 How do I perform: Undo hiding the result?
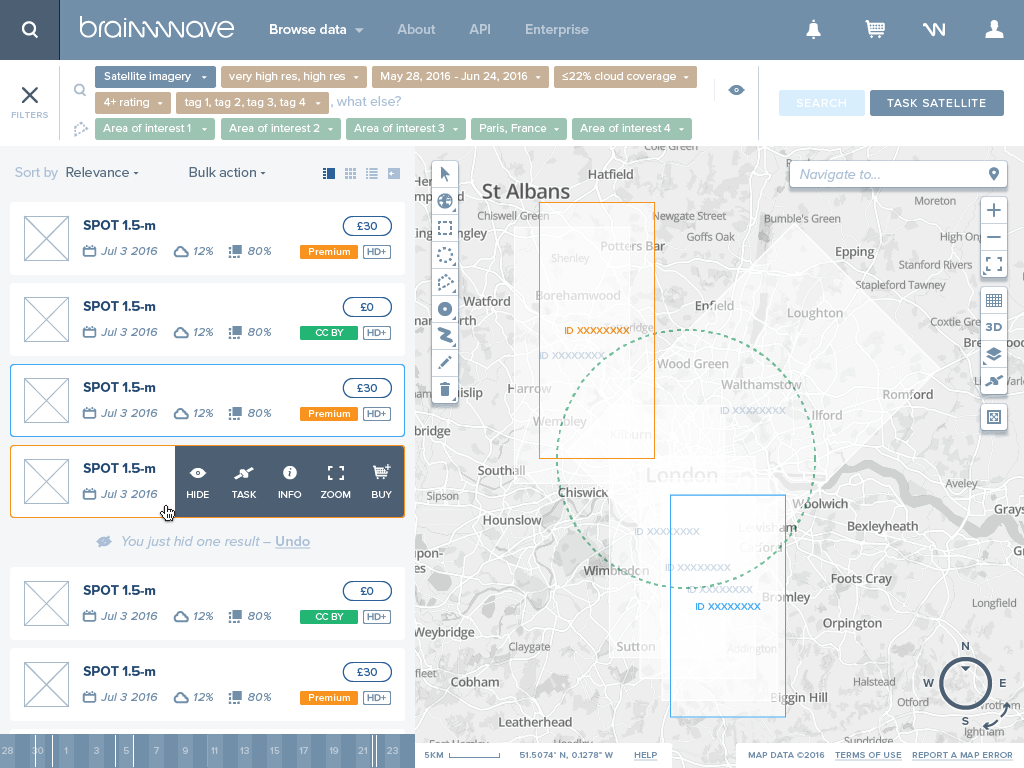click(292, 541)
